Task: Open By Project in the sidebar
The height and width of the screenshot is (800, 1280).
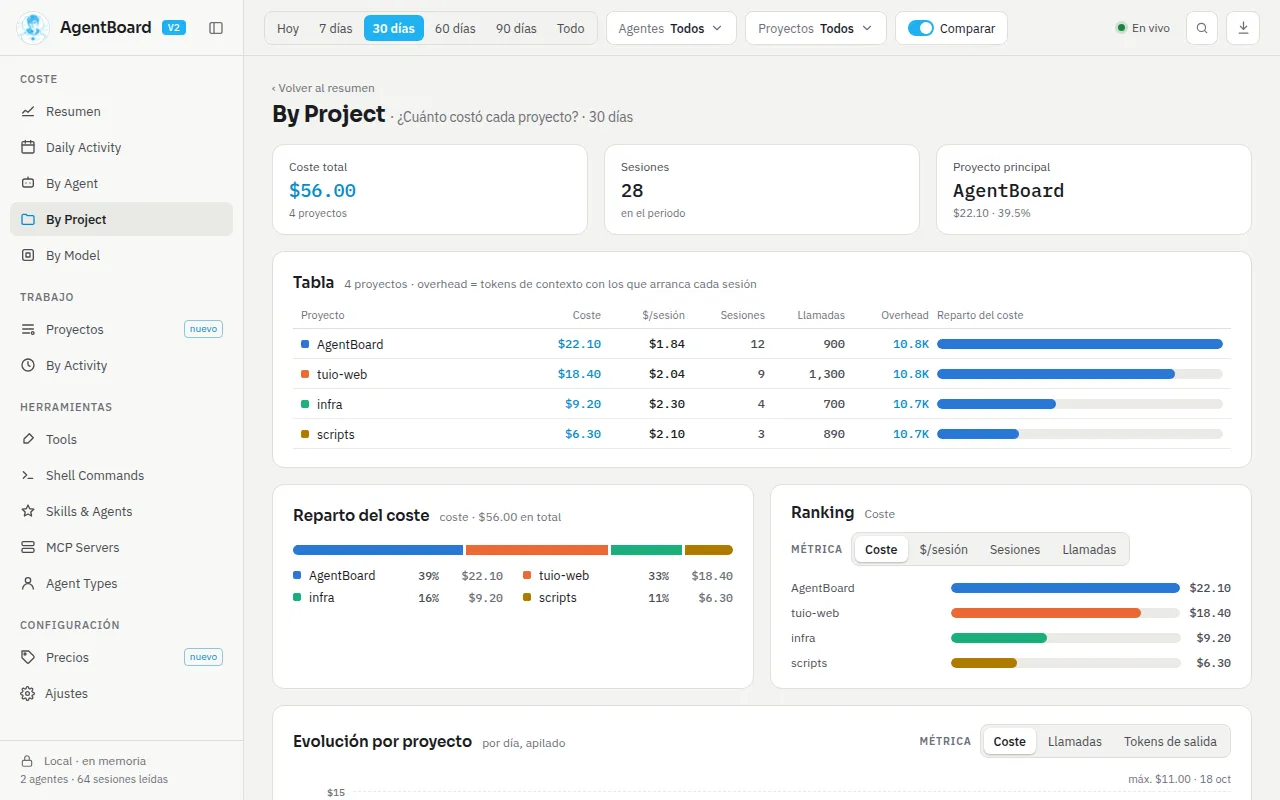Action: click(121, 220)
